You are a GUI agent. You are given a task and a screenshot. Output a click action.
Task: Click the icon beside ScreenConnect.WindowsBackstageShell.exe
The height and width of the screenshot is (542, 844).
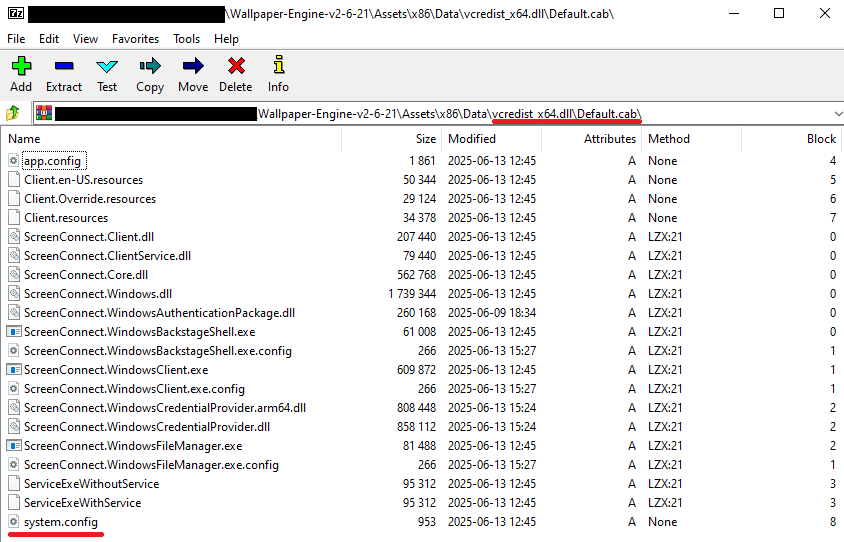[x=14, y=332]
